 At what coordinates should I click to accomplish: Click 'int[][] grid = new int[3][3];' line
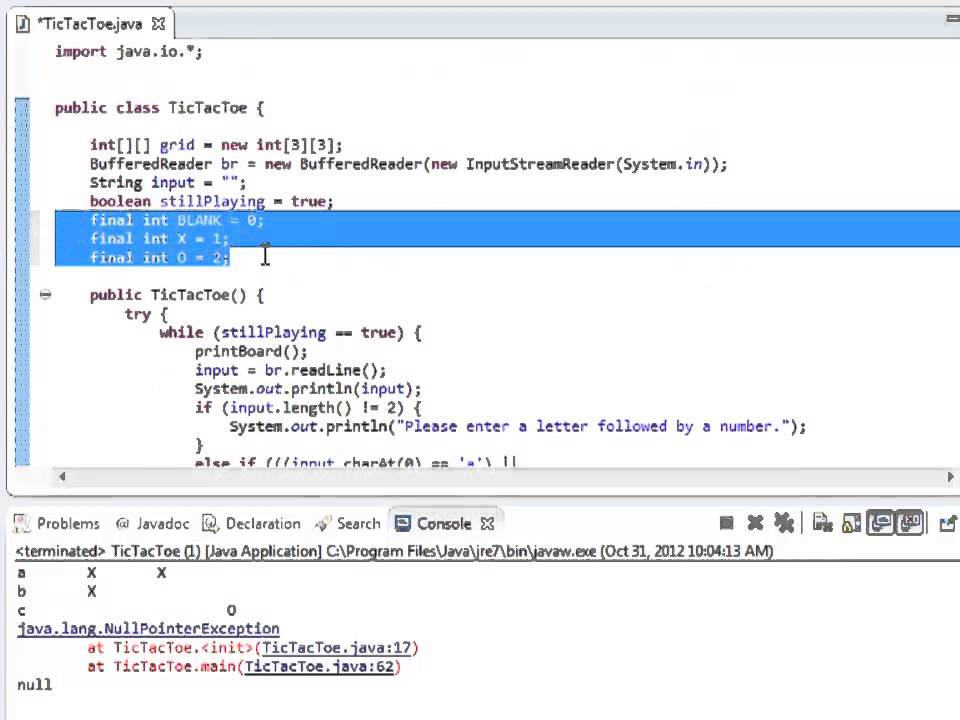pyautogui.click(x=216, y=145)
